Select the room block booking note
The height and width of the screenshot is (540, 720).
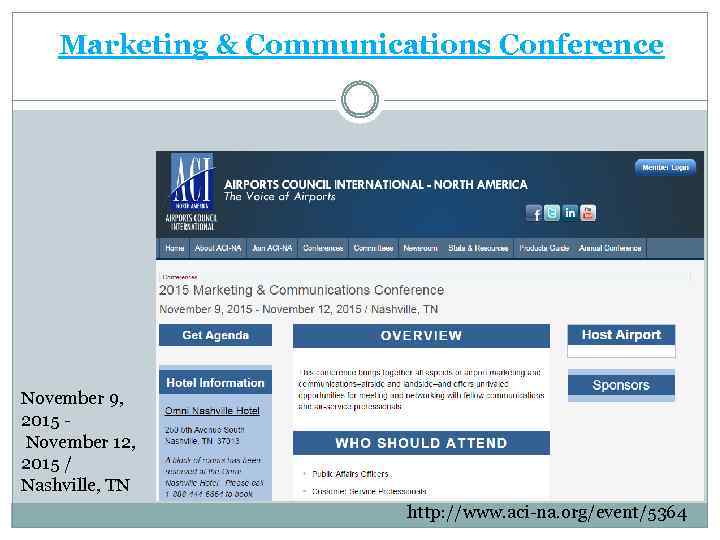[x=214, y=477]
